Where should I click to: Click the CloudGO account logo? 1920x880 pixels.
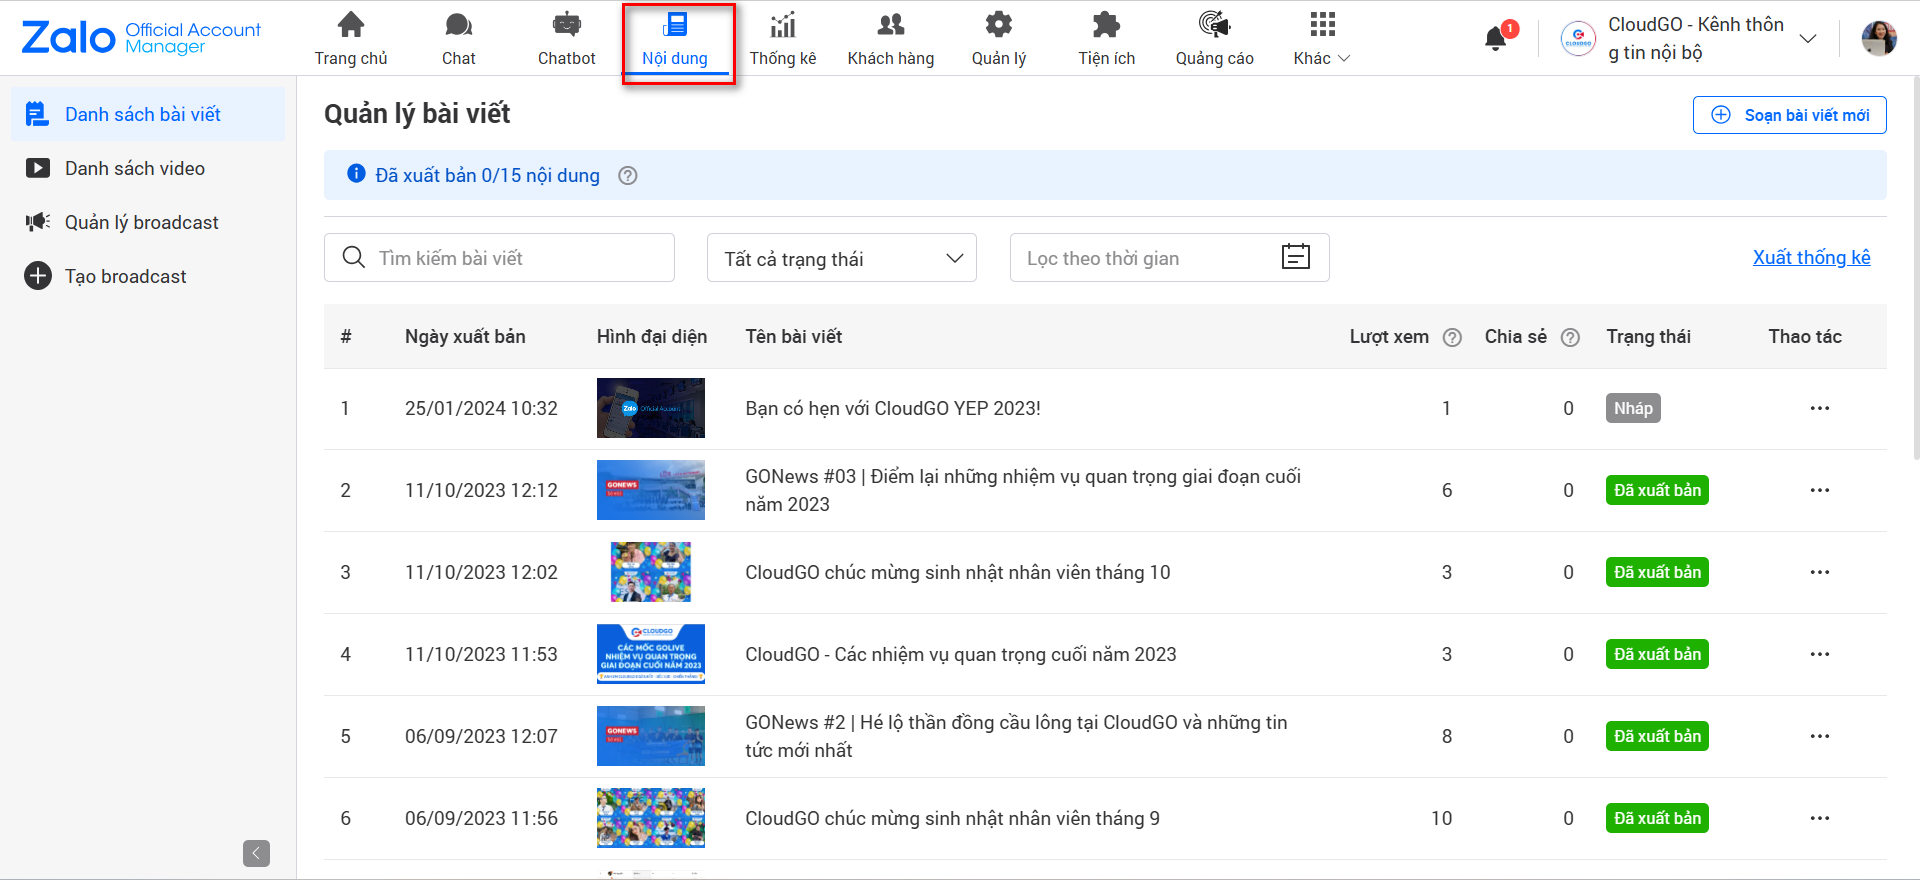point(1579,38)
